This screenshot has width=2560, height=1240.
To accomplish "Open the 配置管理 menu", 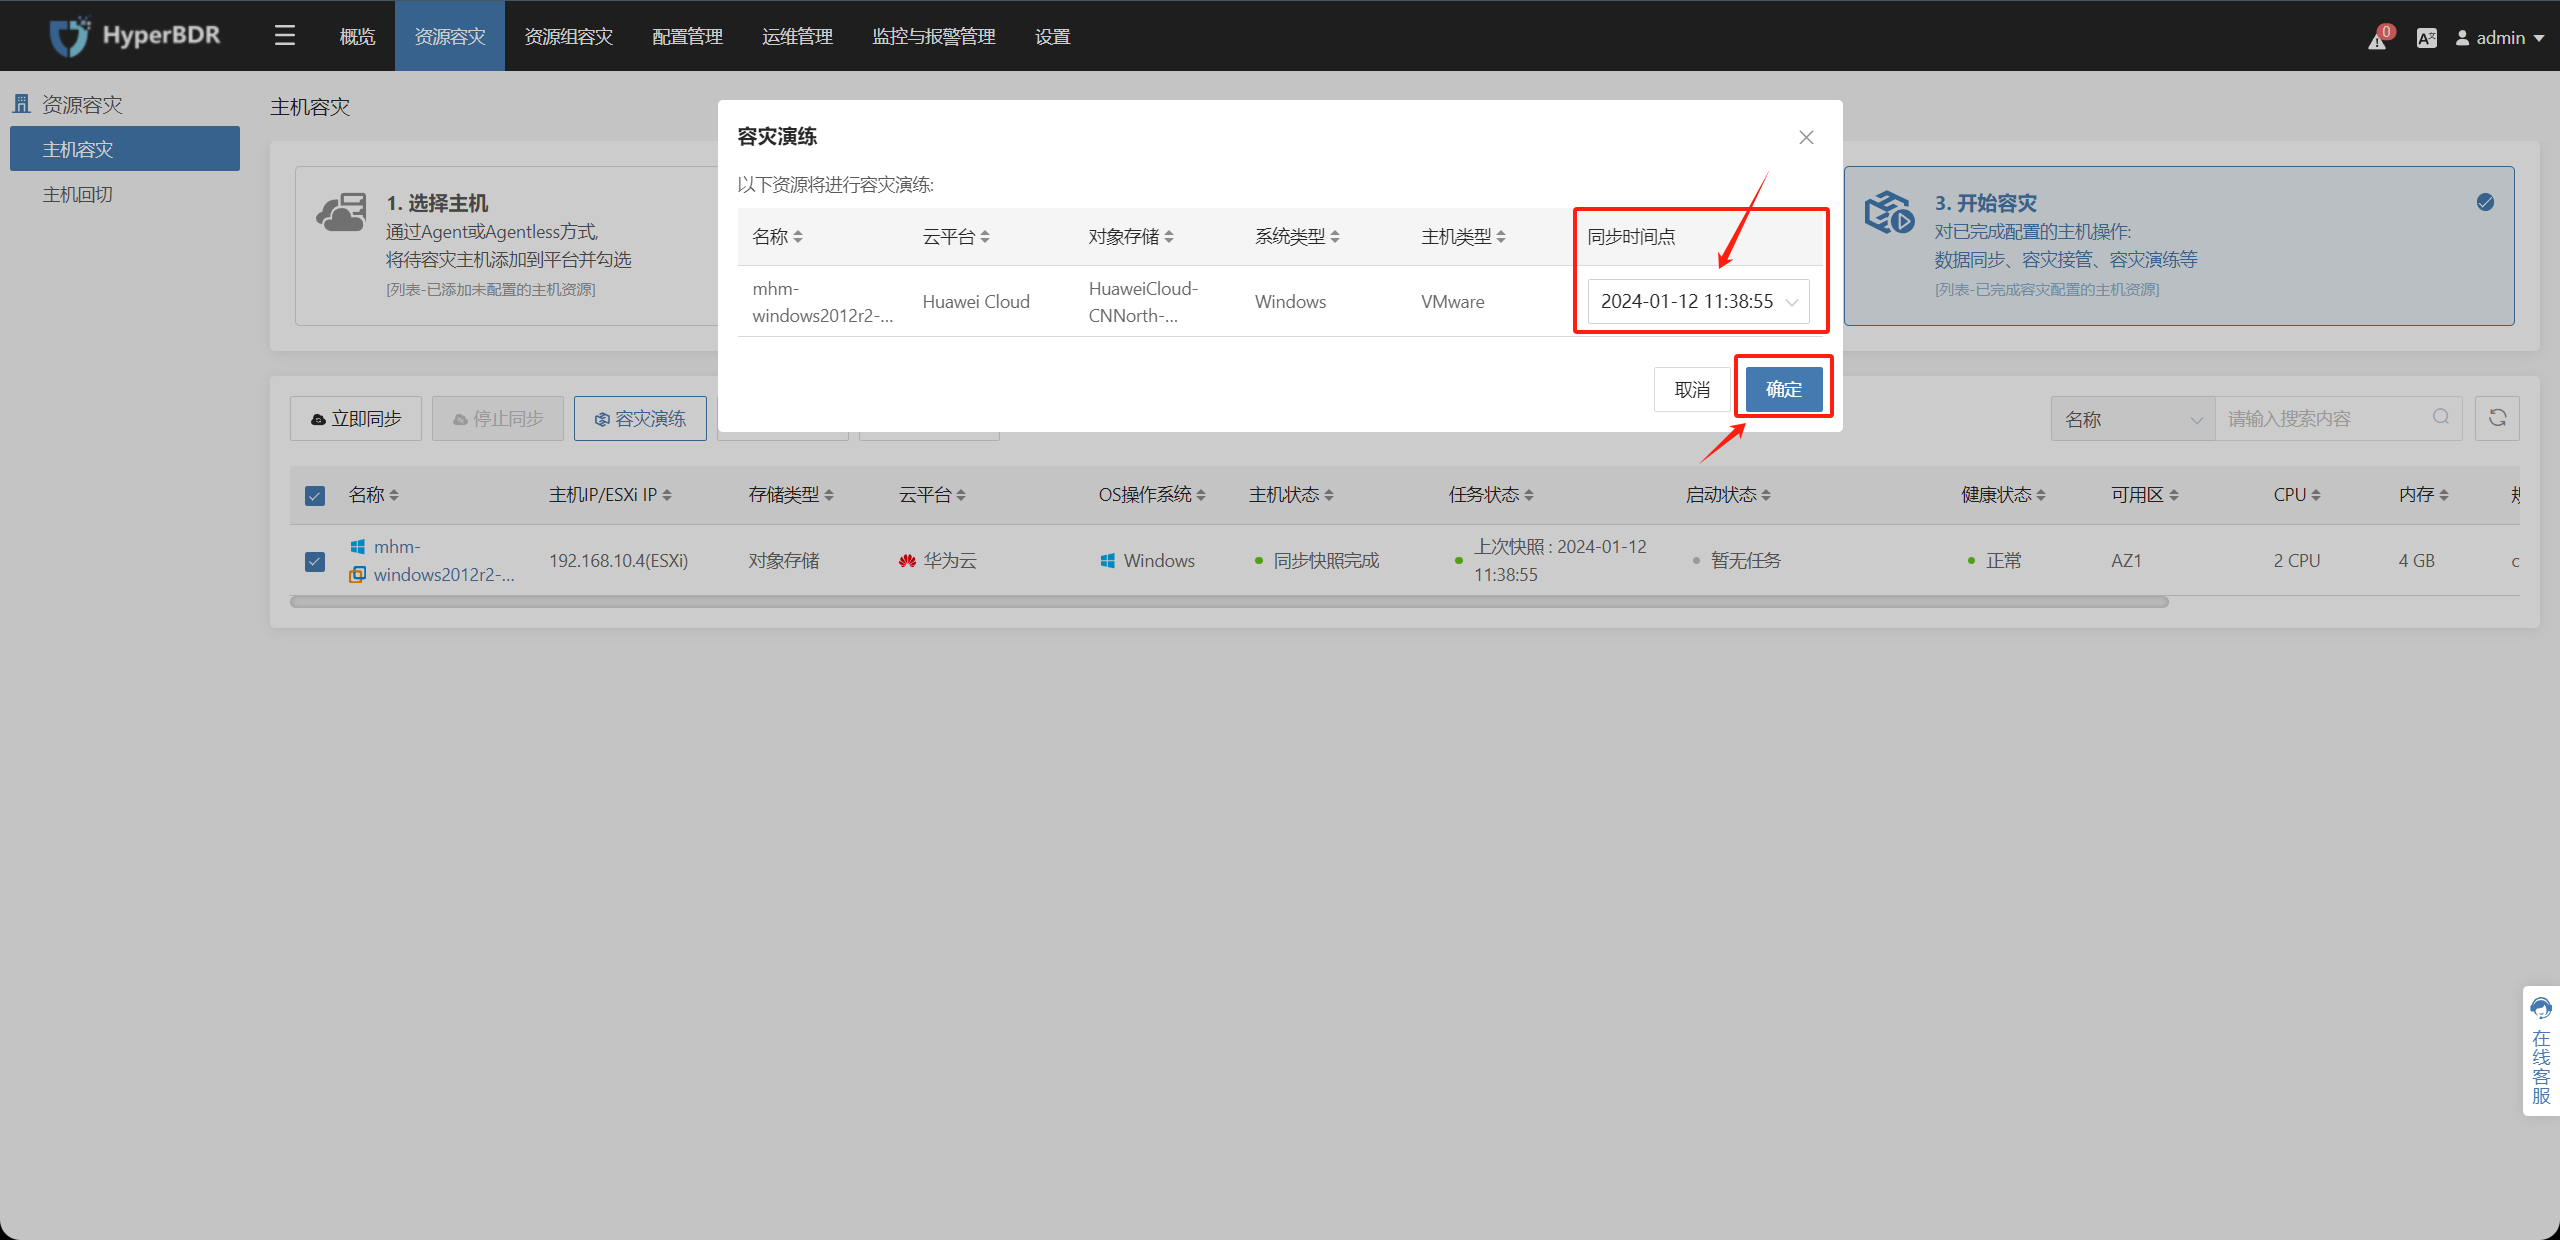I will pos(688,36).
